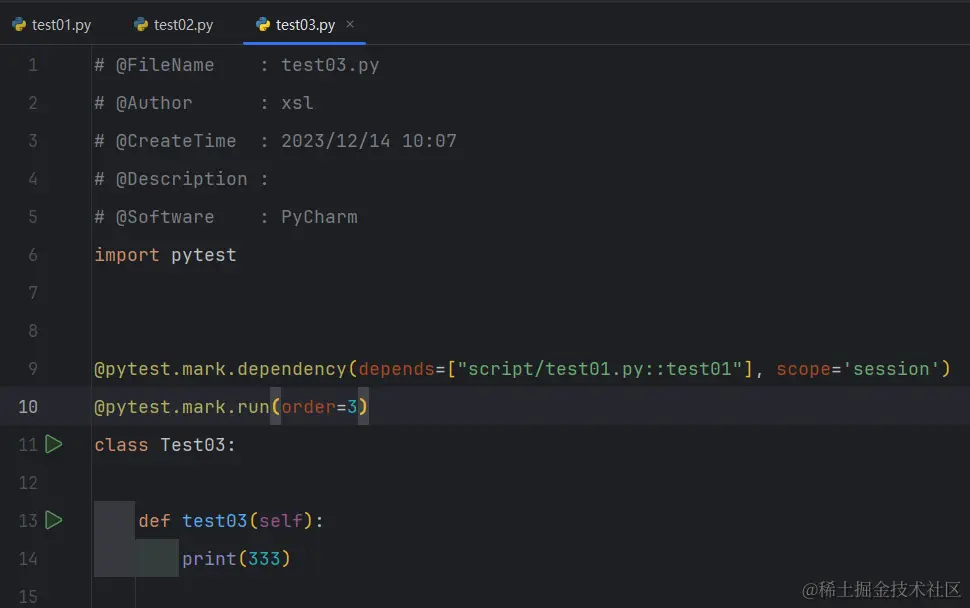Place cursor on the import pytest statement

point(165,255)
